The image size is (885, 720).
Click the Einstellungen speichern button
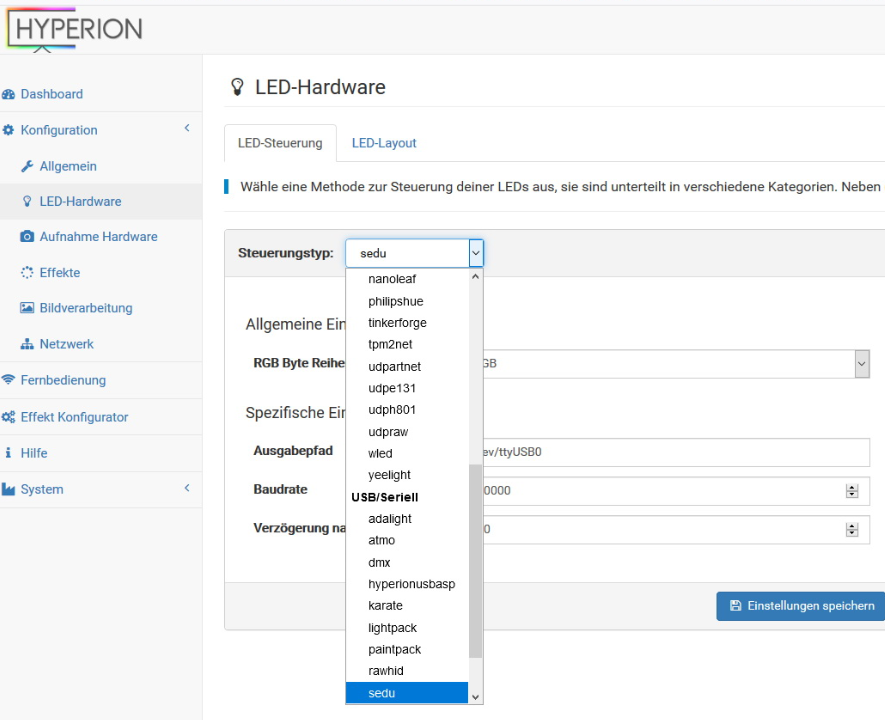(799, 605)
